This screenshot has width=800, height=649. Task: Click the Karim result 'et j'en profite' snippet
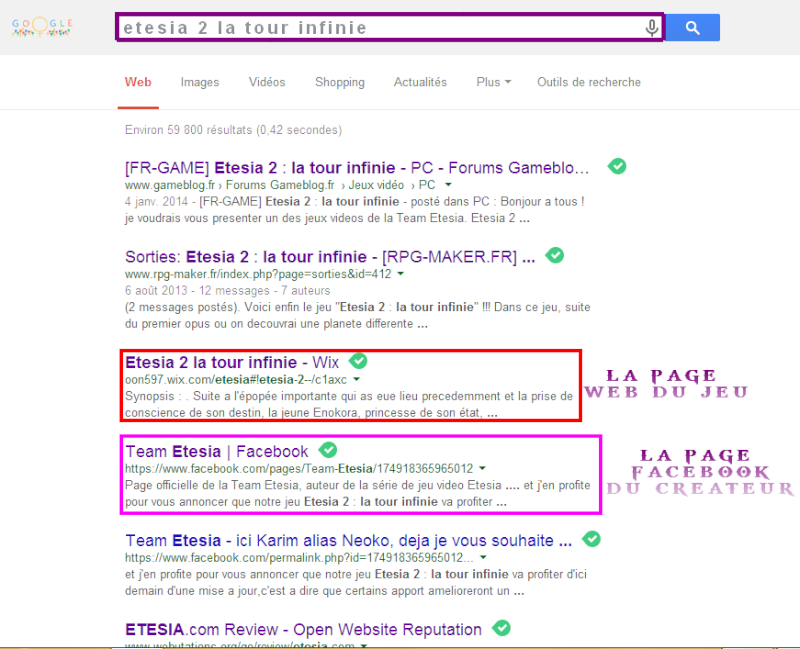coord(356,583)
